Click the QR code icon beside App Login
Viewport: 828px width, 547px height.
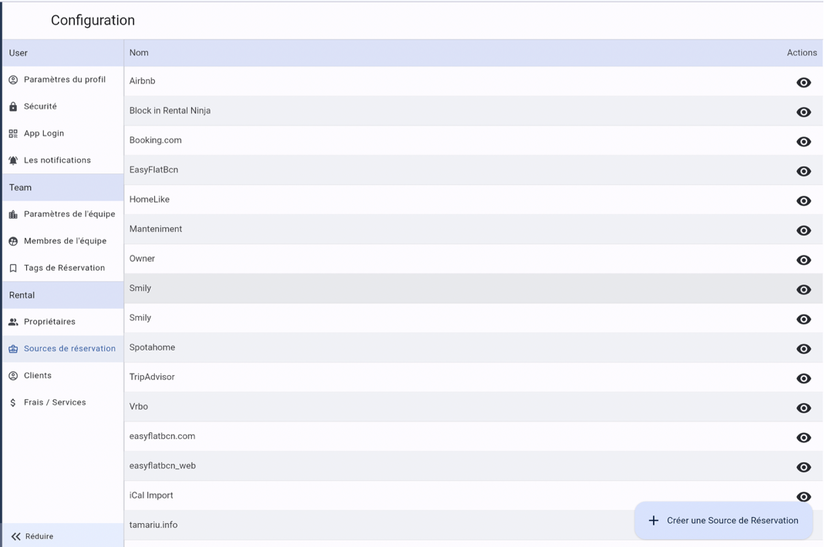pos(13,134)
